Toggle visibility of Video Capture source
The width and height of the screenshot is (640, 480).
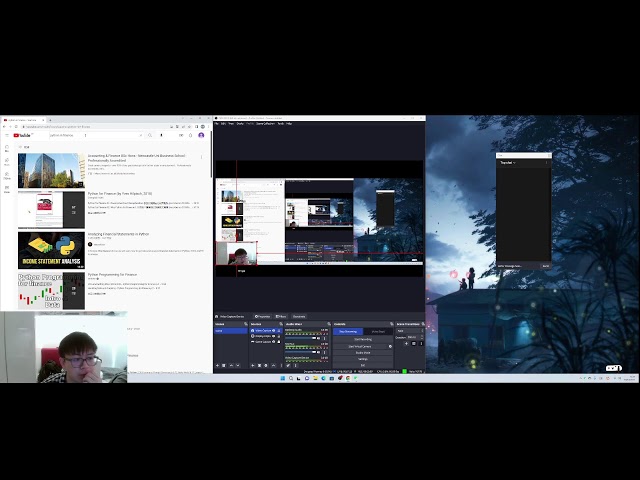coord(274,331)
